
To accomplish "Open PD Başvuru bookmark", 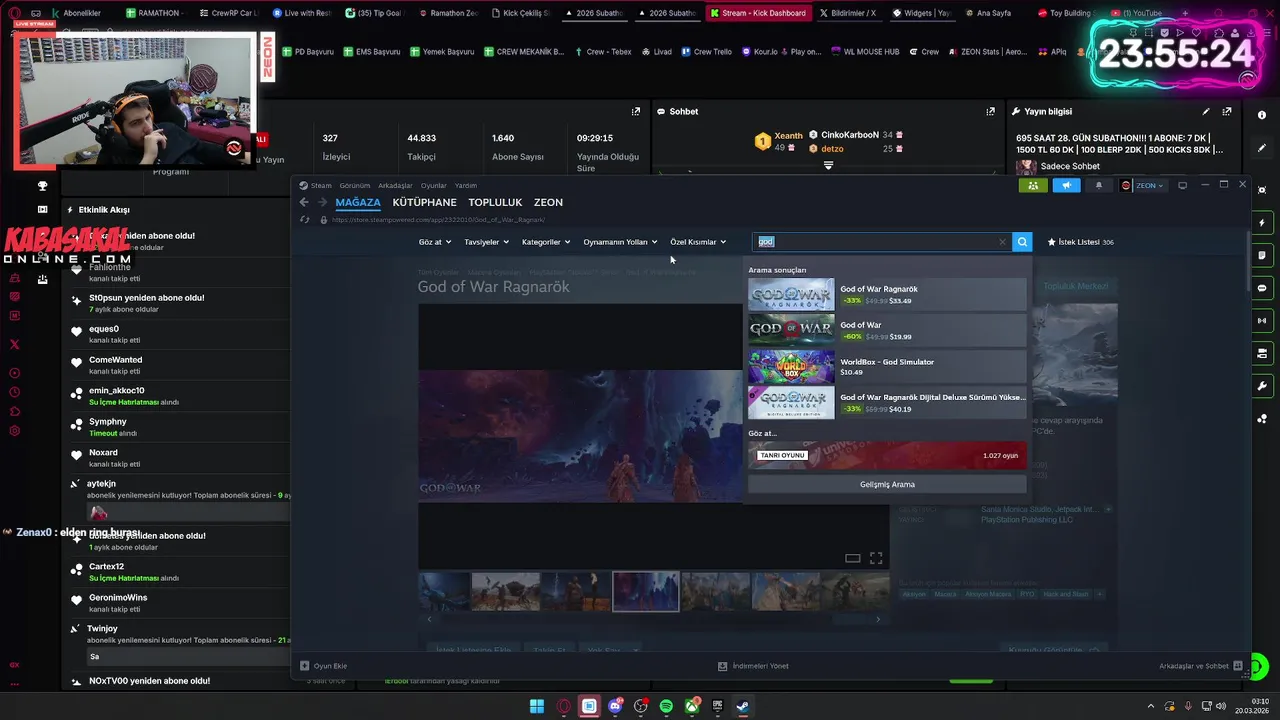I will tap(307, 51).
